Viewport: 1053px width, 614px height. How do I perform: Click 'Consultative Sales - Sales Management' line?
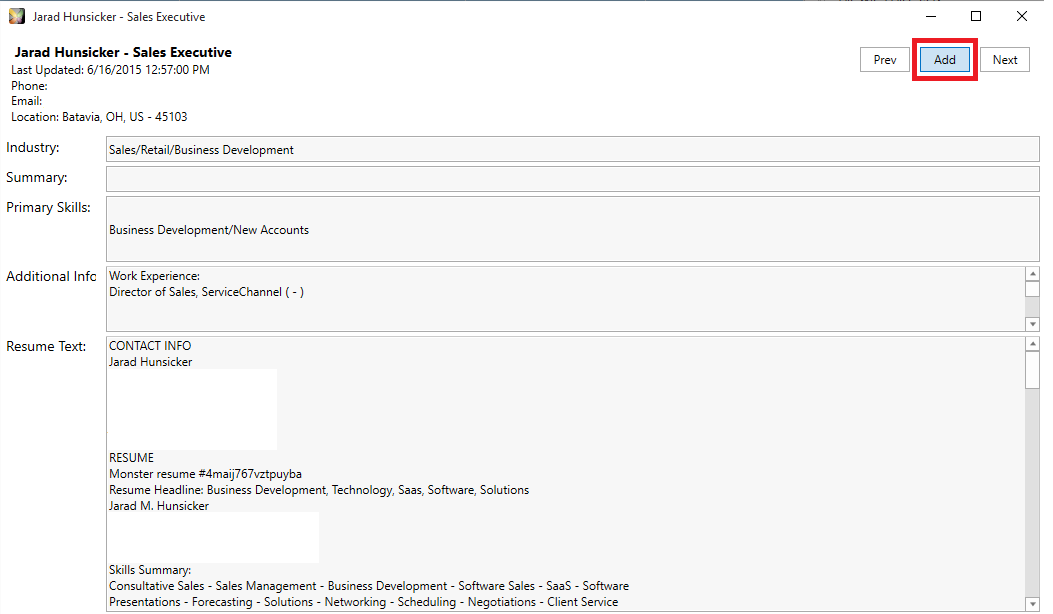(369, 586)
